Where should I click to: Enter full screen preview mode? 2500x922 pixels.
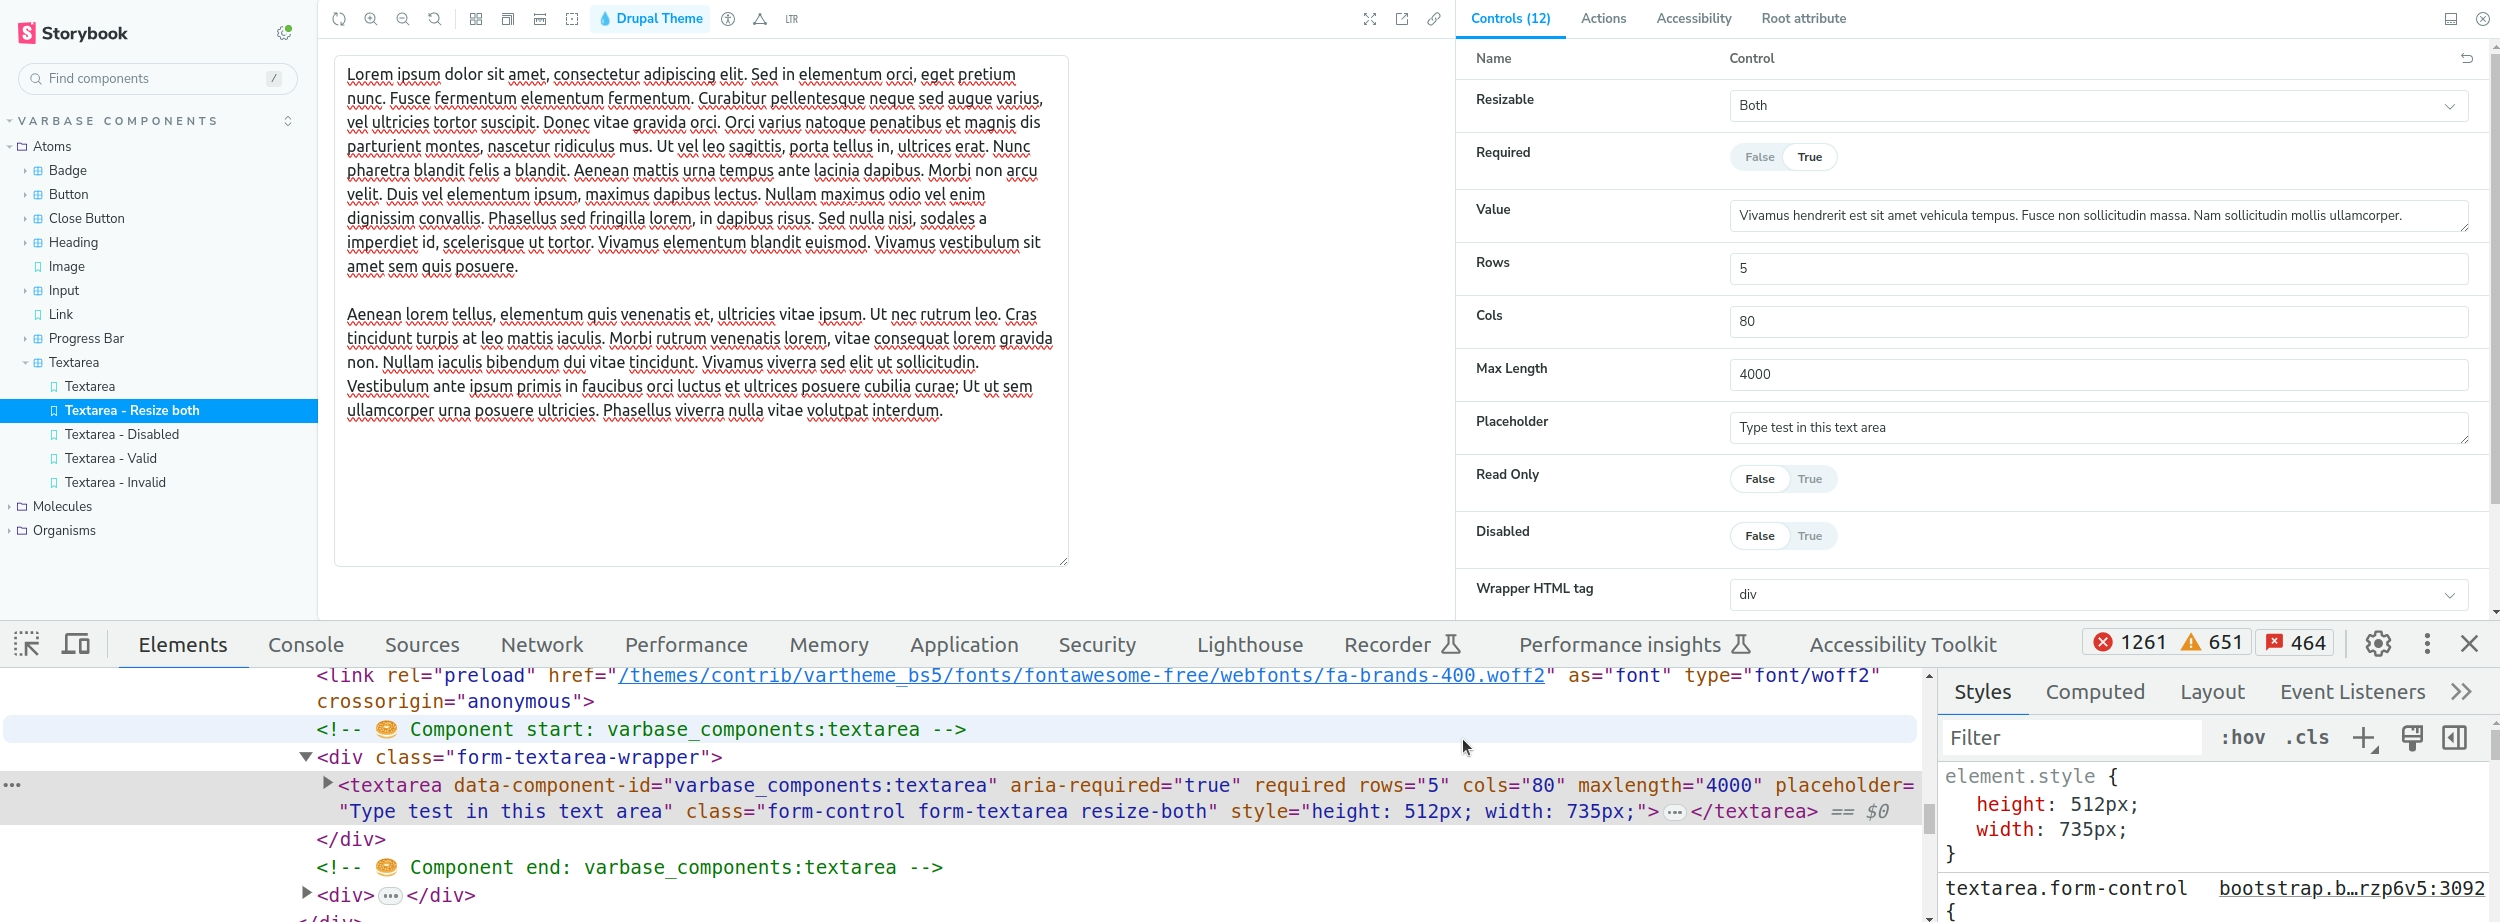(x=1370, y=19)
